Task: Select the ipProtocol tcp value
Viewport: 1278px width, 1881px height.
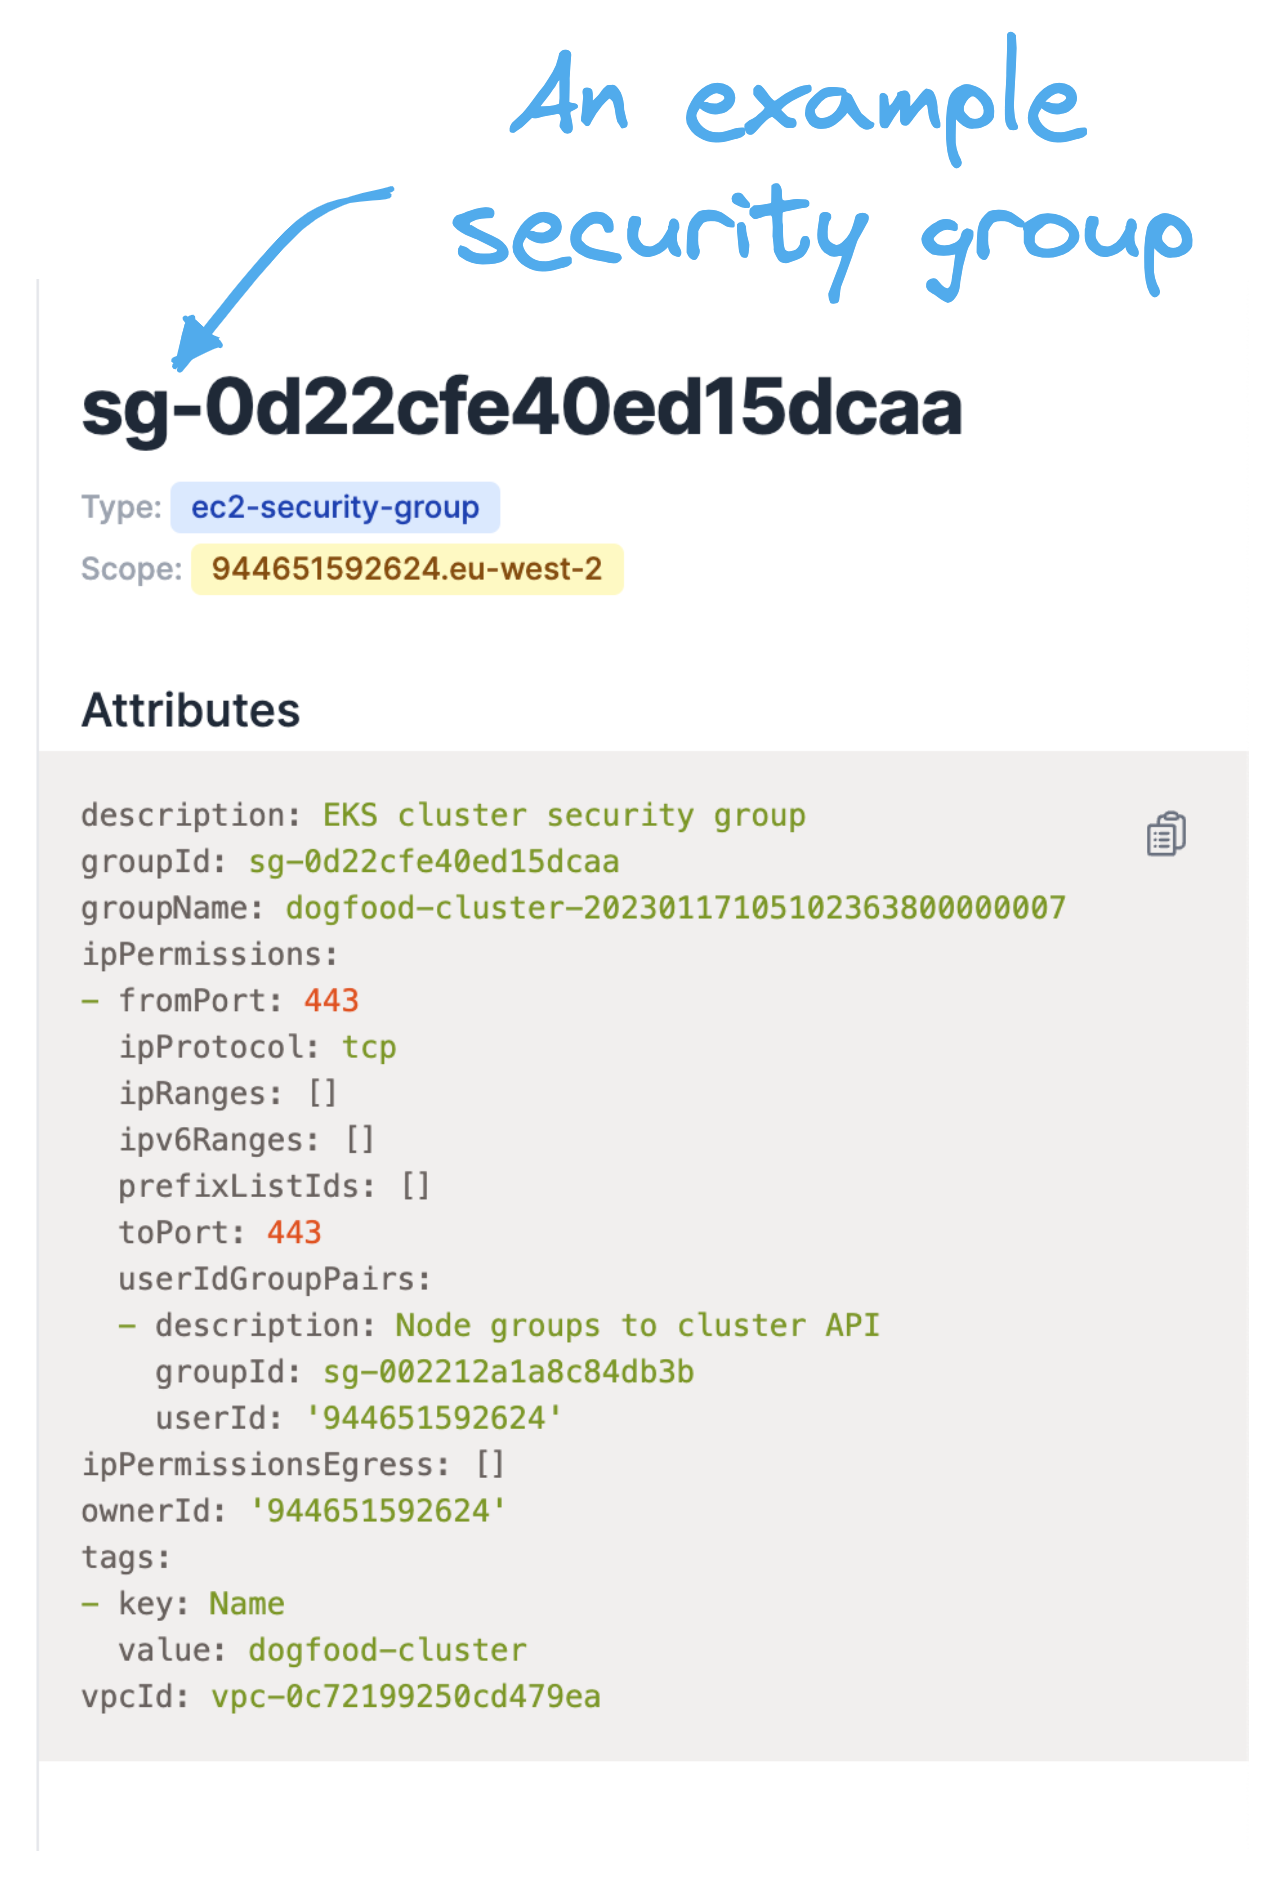Action: [369, 1047]
